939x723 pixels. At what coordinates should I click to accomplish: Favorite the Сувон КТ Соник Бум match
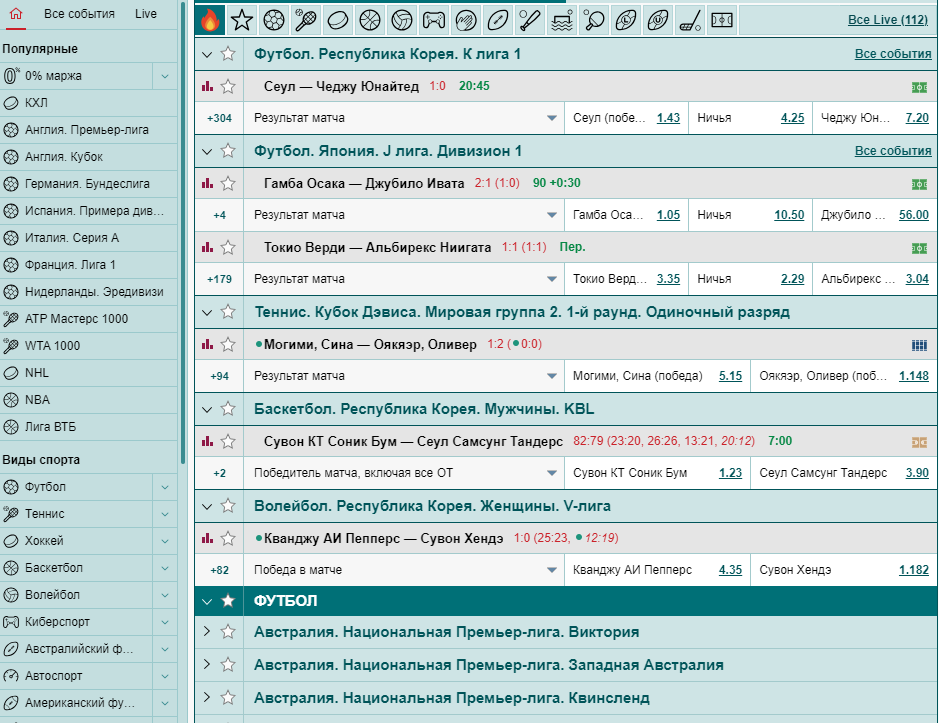(x=228, y=441)
